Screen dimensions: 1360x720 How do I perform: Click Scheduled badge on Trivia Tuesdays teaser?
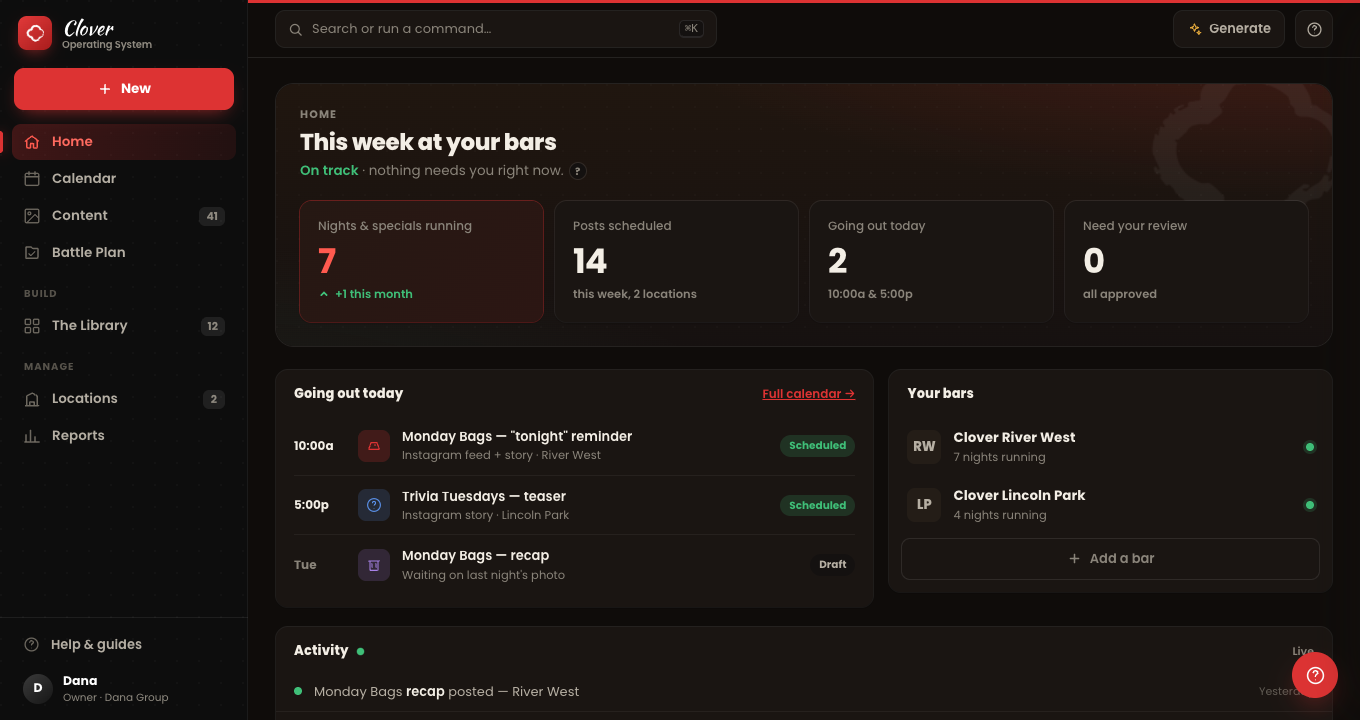(x=817, y=506)
